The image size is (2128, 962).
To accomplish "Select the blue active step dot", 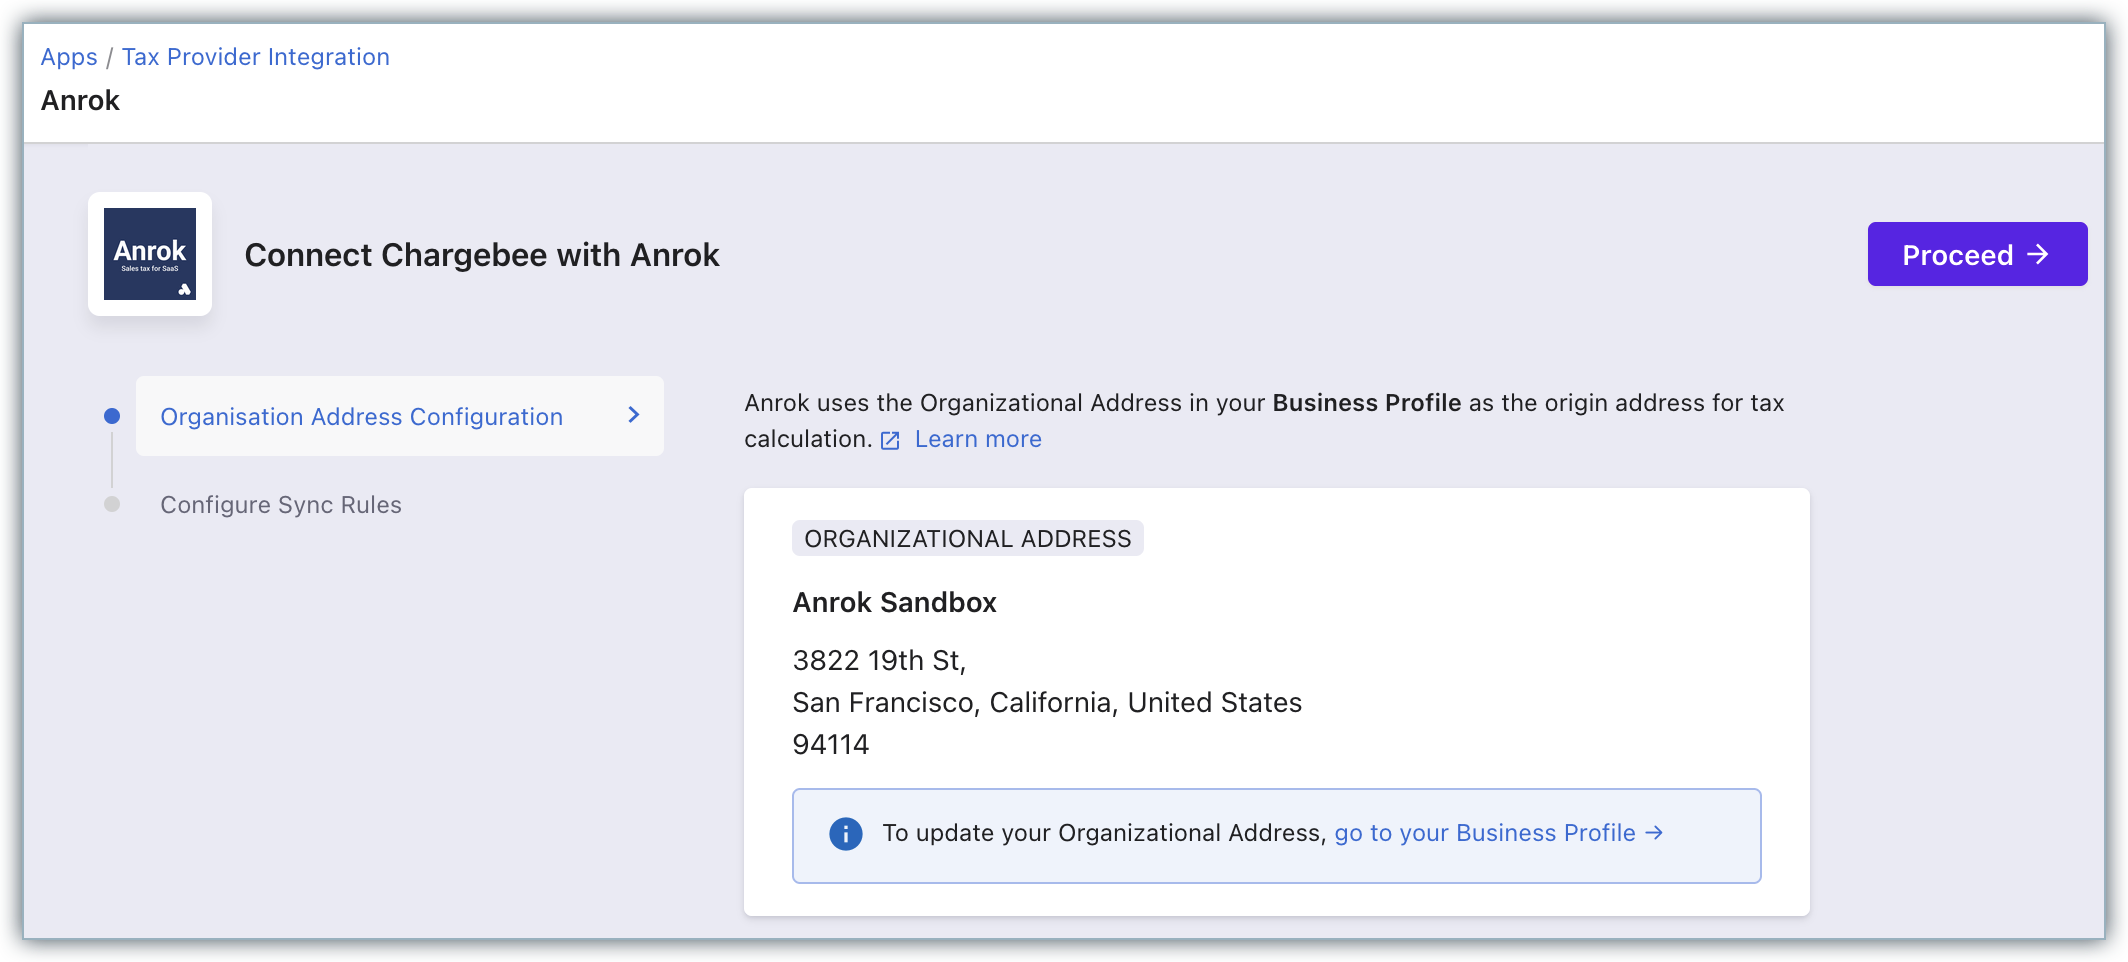I will tap(112, 416).
